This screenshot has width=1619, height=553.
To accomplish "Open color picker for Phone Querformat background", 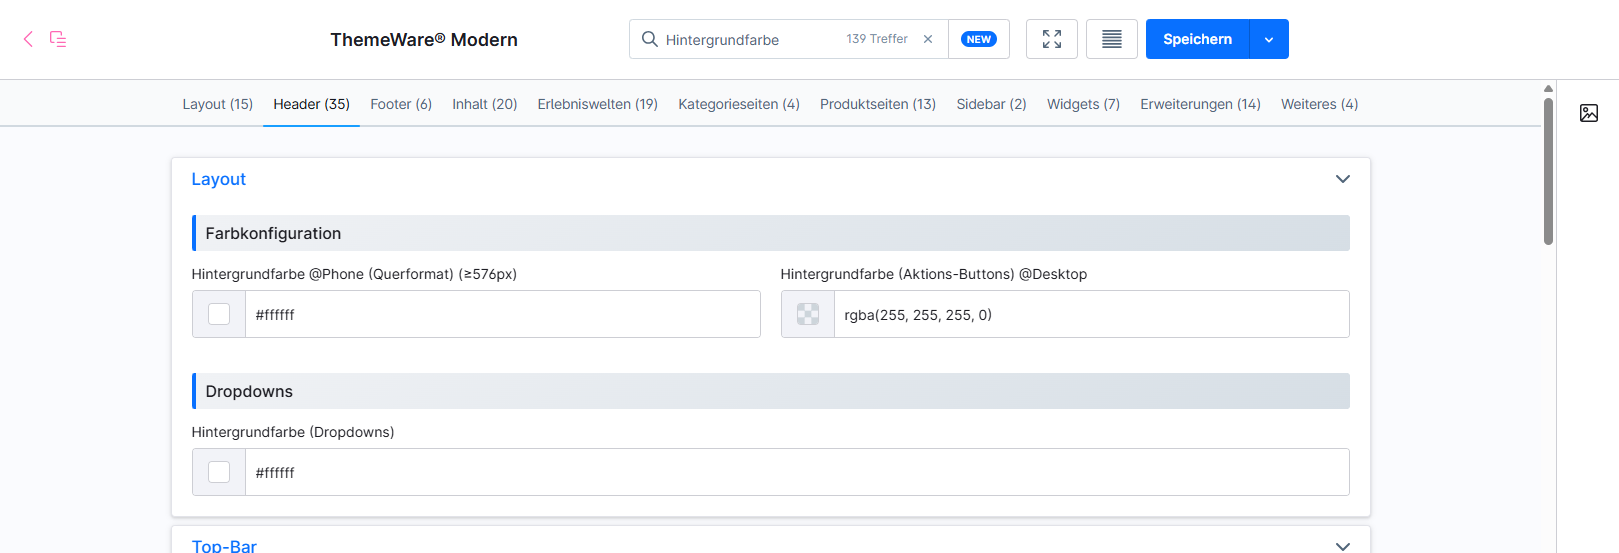I will [x=219, y=314].
